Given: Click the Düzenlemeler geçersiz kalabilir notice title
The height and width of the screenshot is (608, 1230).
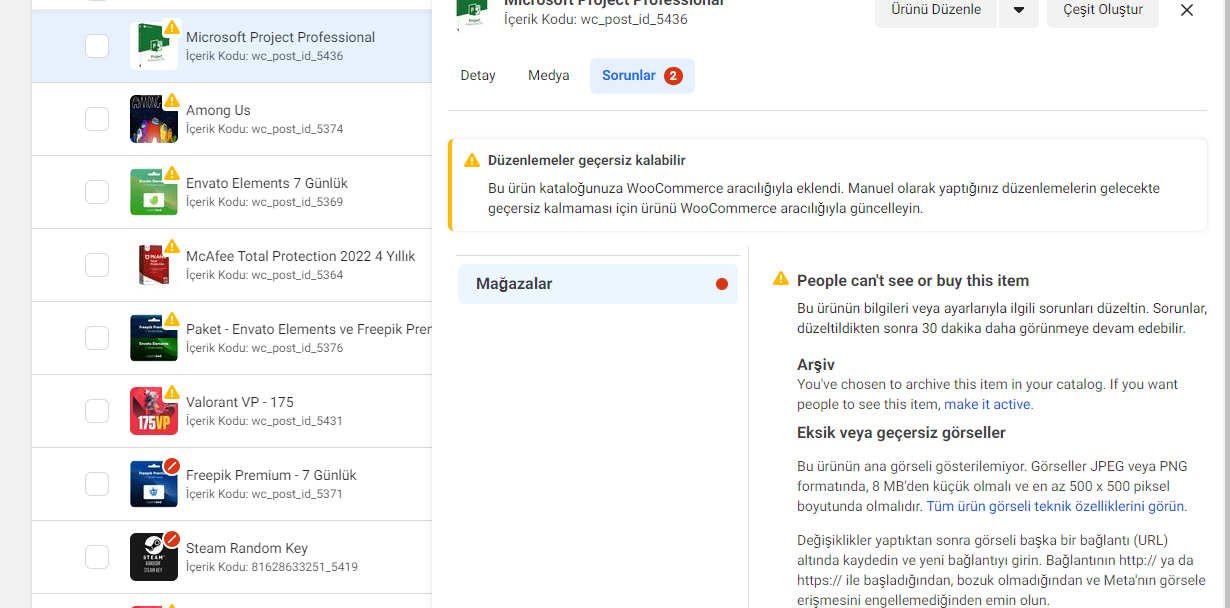Looking at the screenshot, I should click(x=587, y=160).
